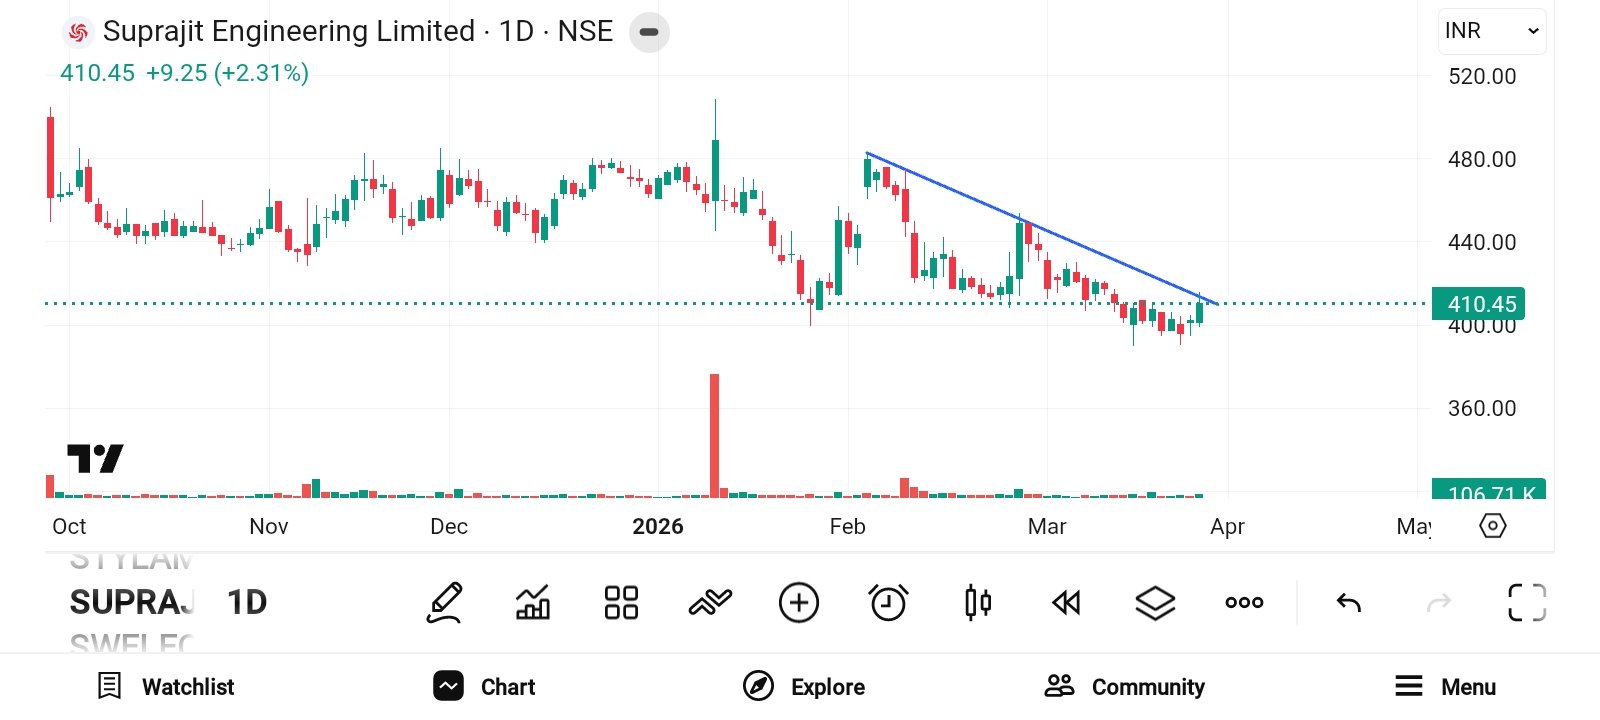Open the object tree layers icon

tap(1155, 603)
